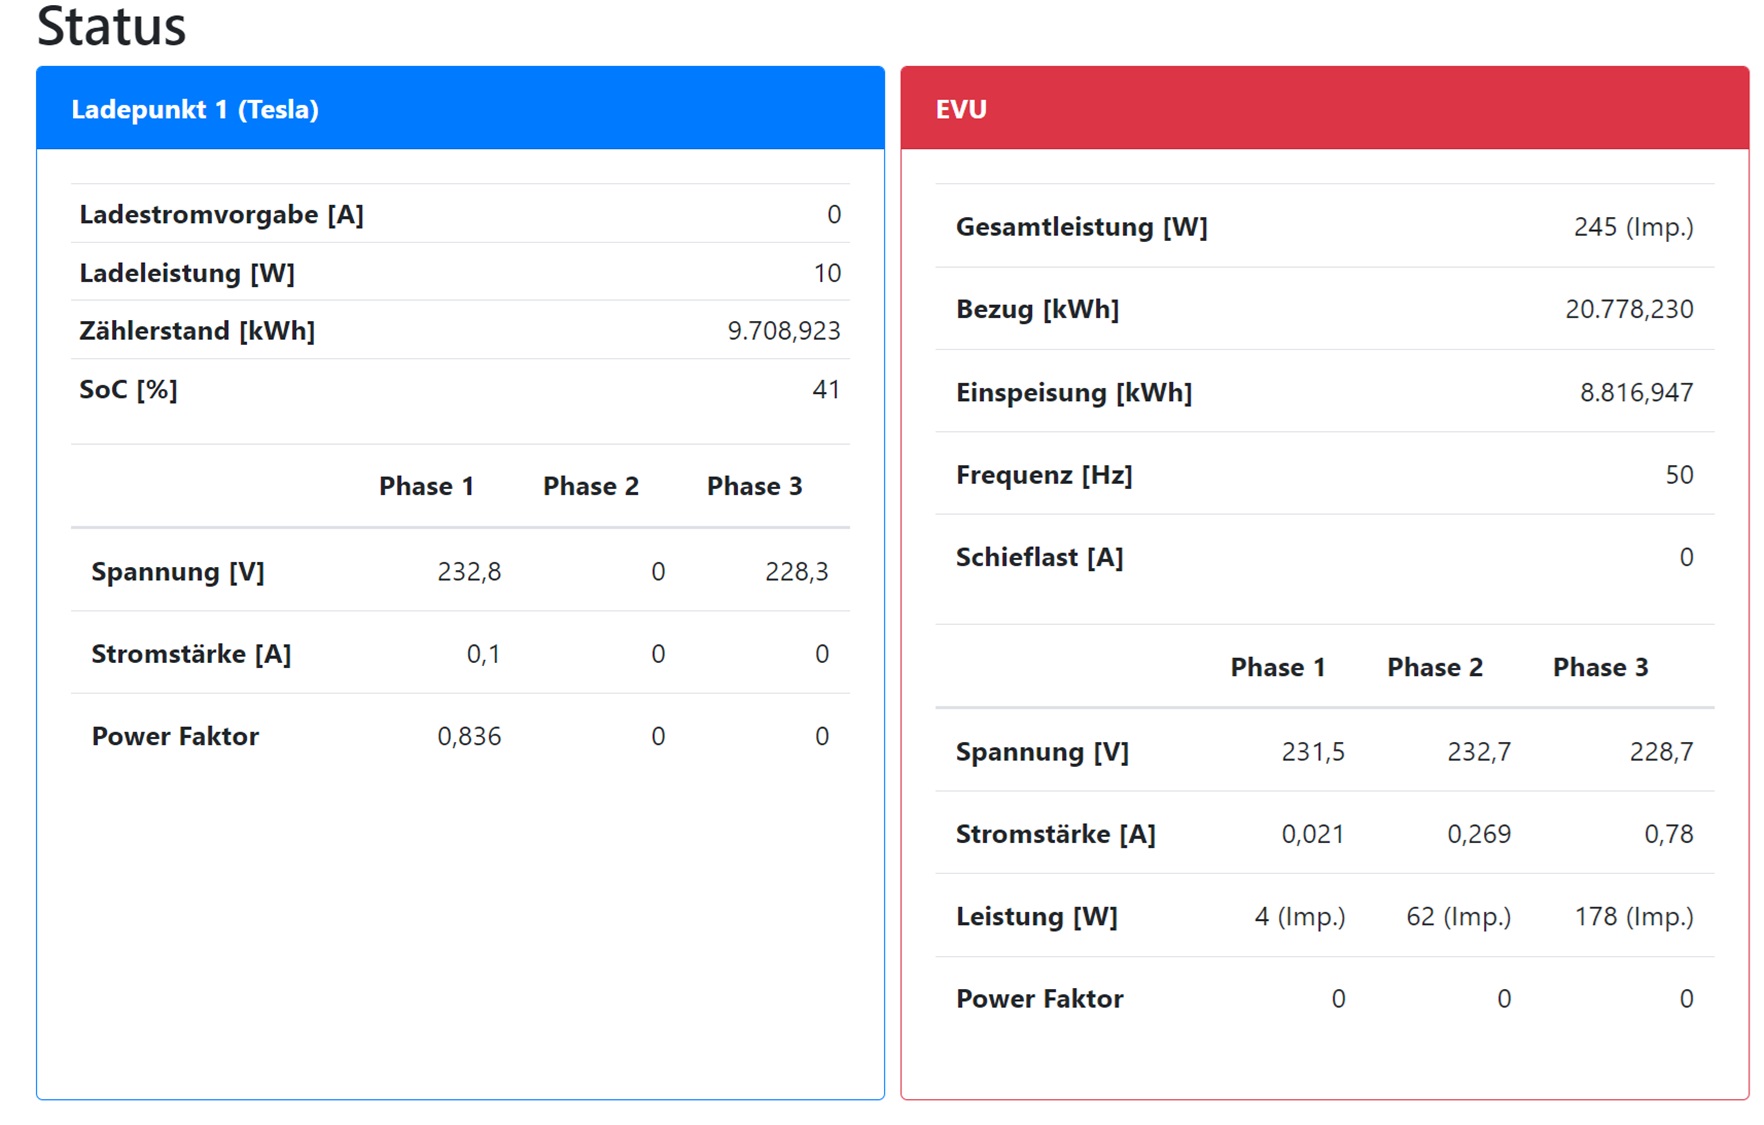Click the Schieflast [A] label
1764x1125 pixels.
coord(1039,557)
